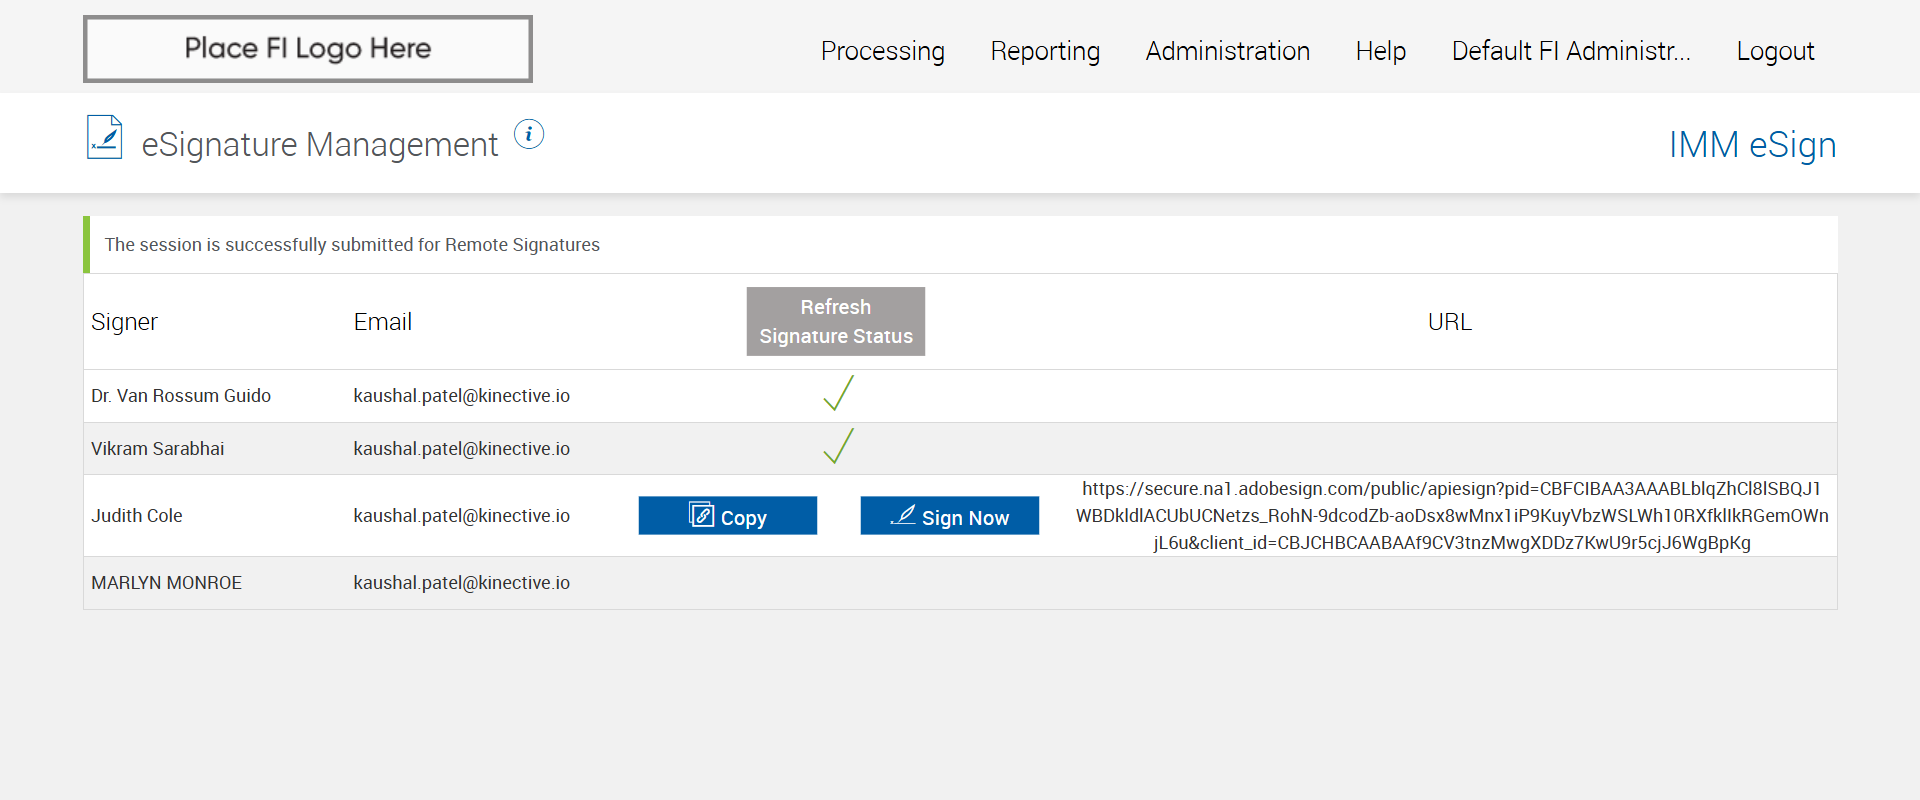
Task: Click the eSignature Management document icon
Action: [x=105, y=138]
